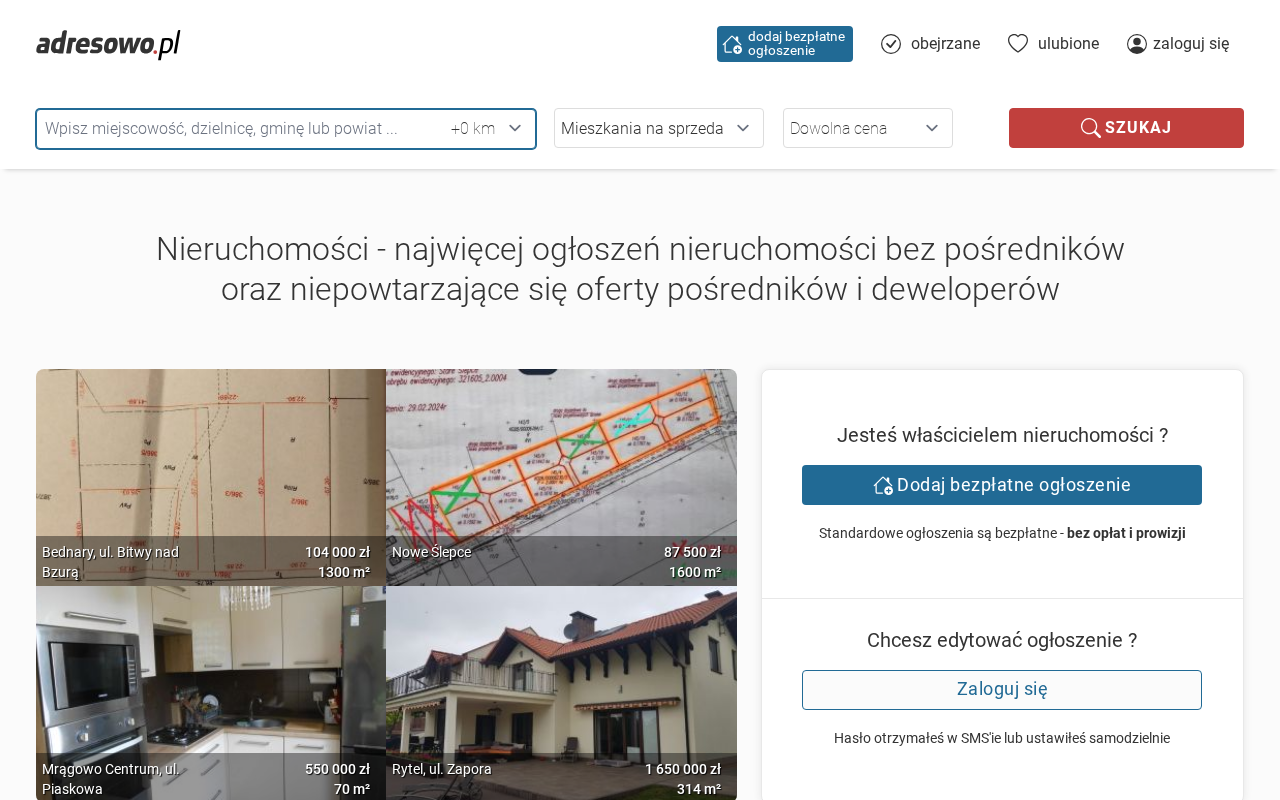Click the adresowo.pl logo
The image size is (1280, 800).
pos(108,44)
